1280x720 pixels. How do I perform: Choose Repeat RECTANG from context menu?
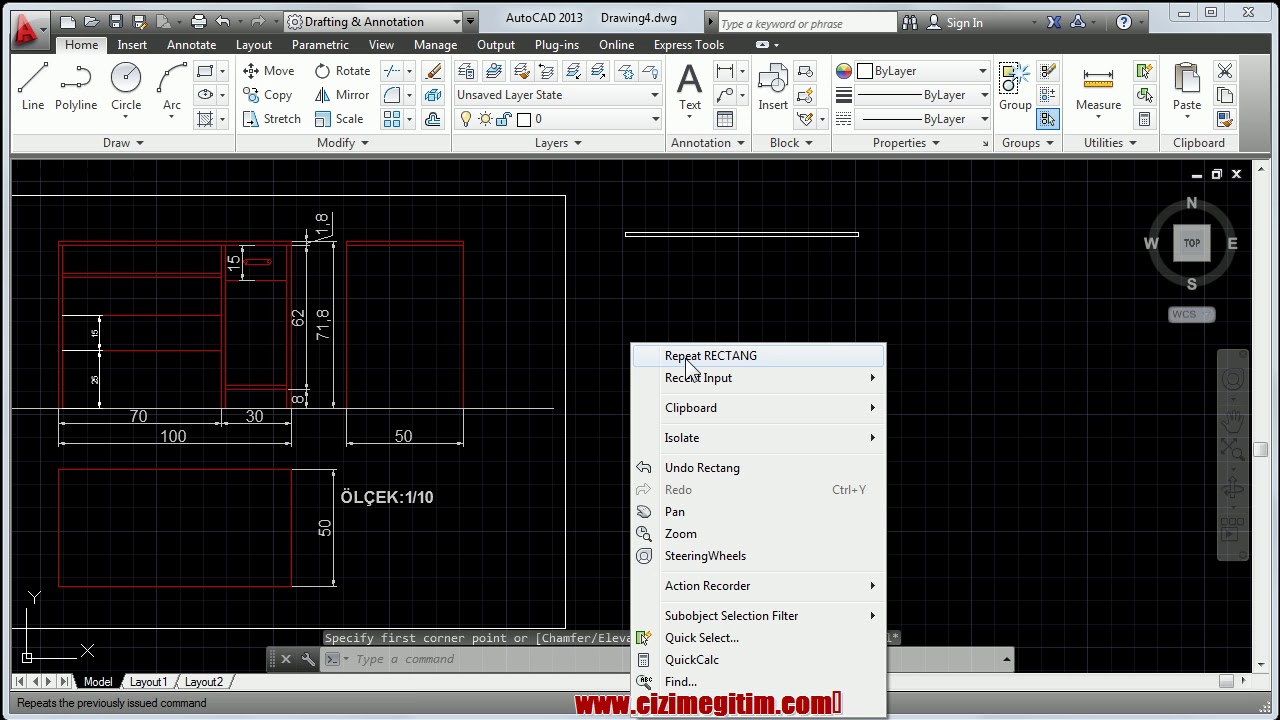pyautogui.click(x=759, y=356)
